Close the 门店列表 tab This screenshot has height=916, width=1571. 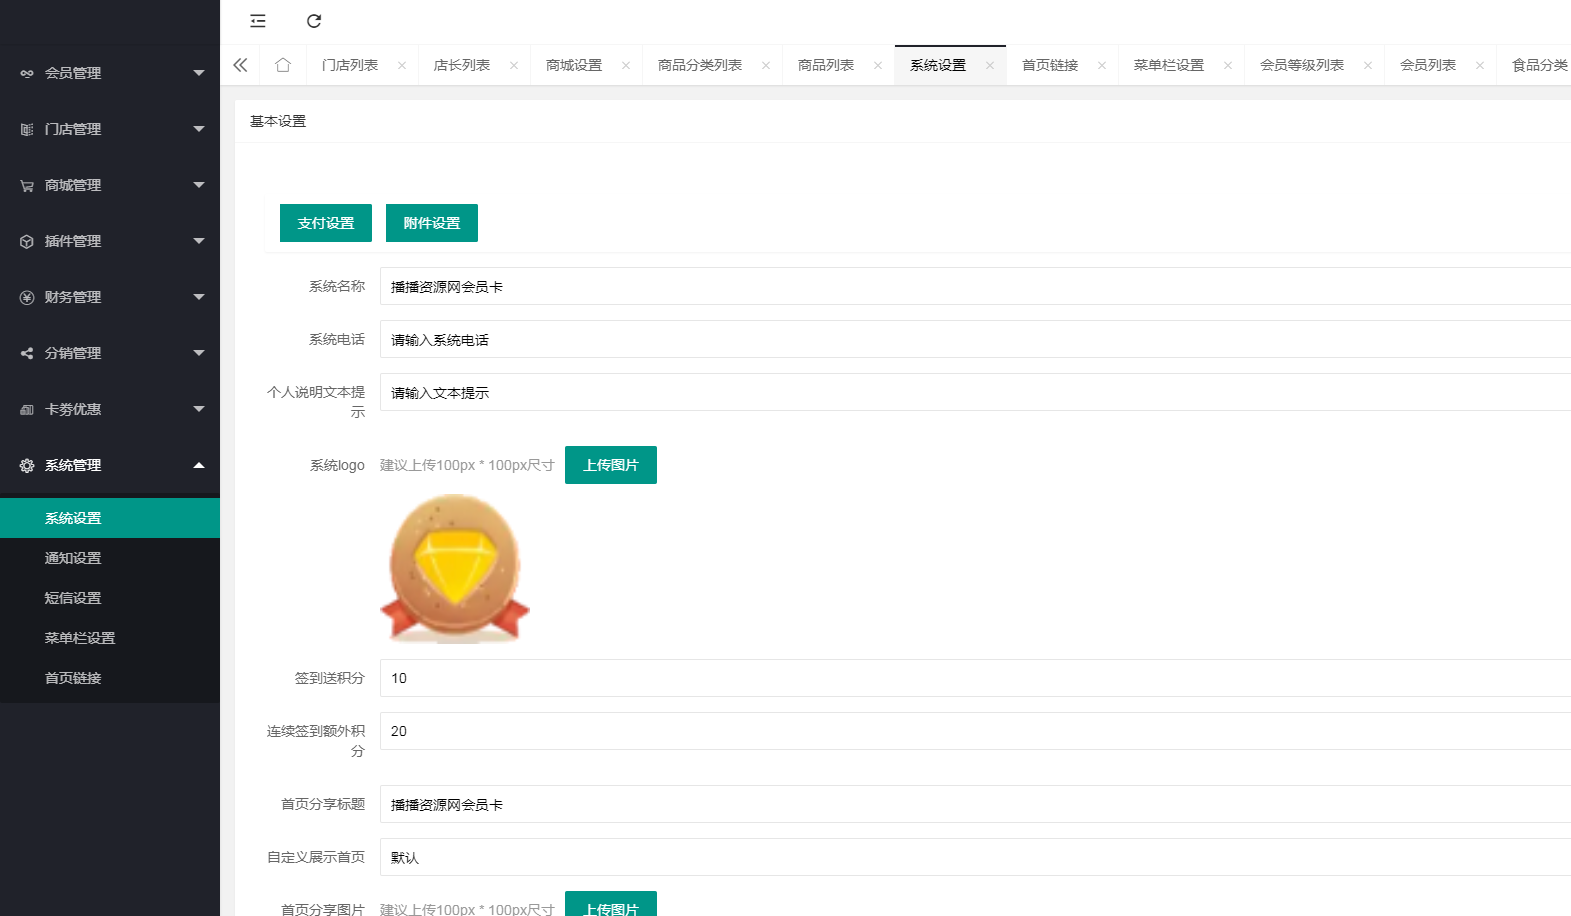[x=402, y=65]
